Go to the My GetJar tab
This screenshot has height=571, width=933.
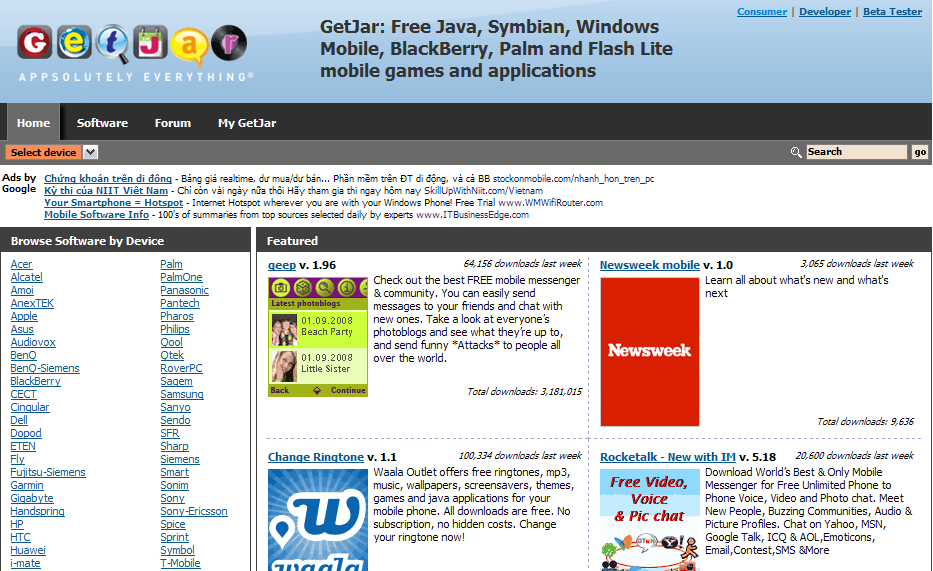point(247,123)
